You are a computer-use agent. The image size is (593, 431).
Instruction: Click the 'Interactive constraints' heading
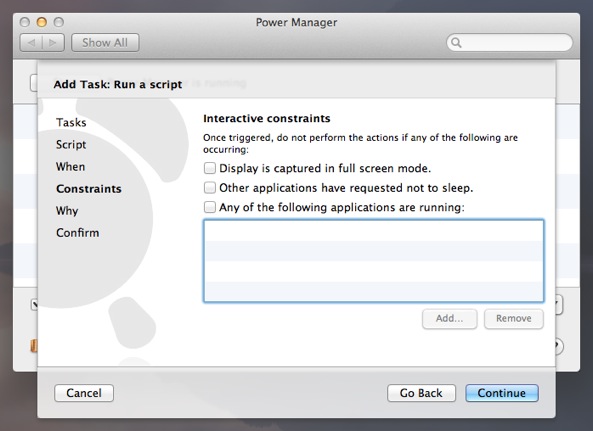coord(267,118)
